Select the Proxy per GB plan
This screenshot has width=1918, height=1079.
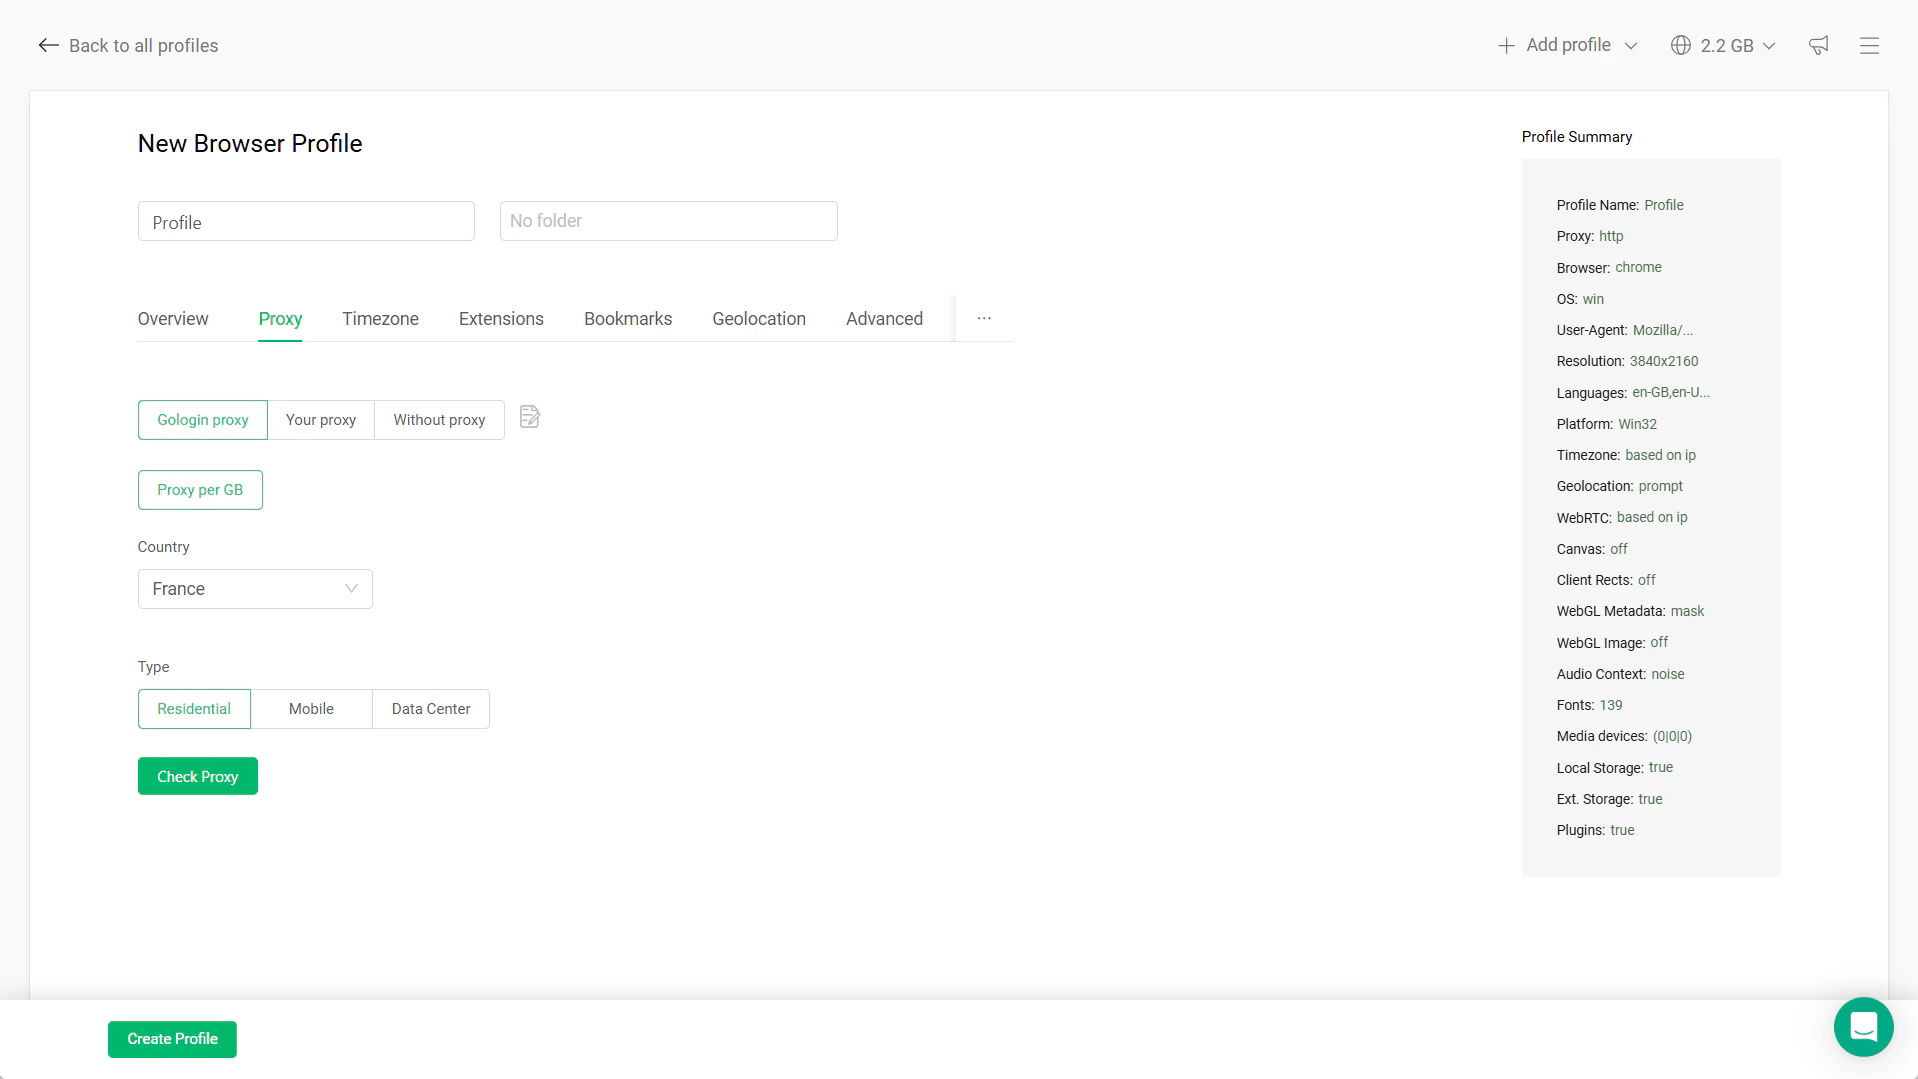[199, 490]
